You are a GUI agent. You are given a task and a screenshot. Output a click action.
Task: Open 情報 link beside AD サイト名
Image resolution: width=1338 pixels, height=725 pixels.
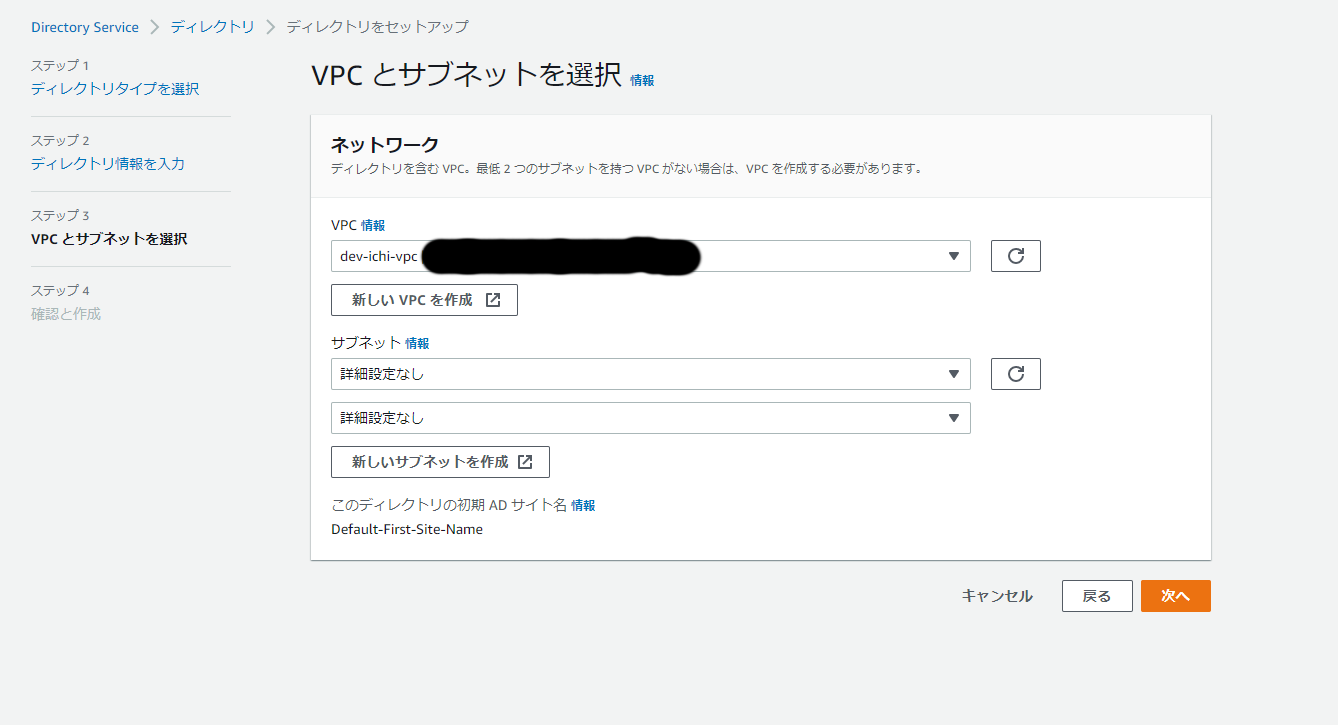click(x=583, y=506)
